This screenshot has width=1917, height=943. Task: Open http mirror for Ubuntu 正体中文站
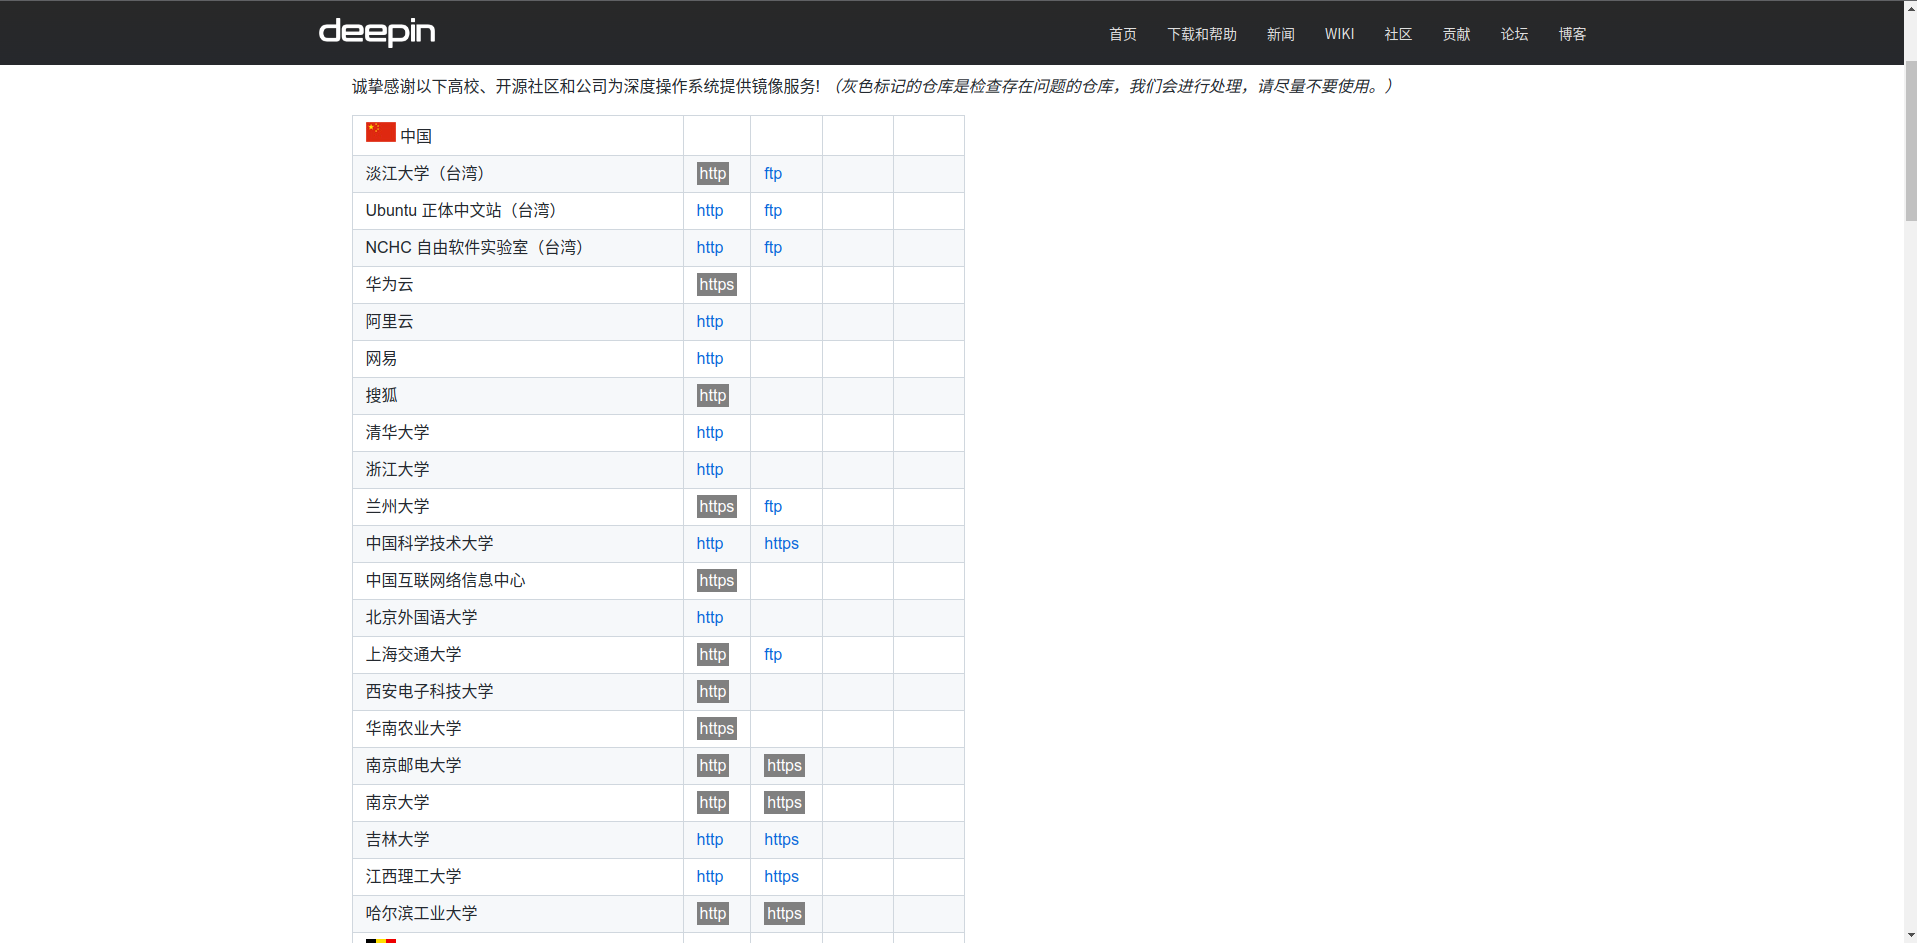(710, 211)
